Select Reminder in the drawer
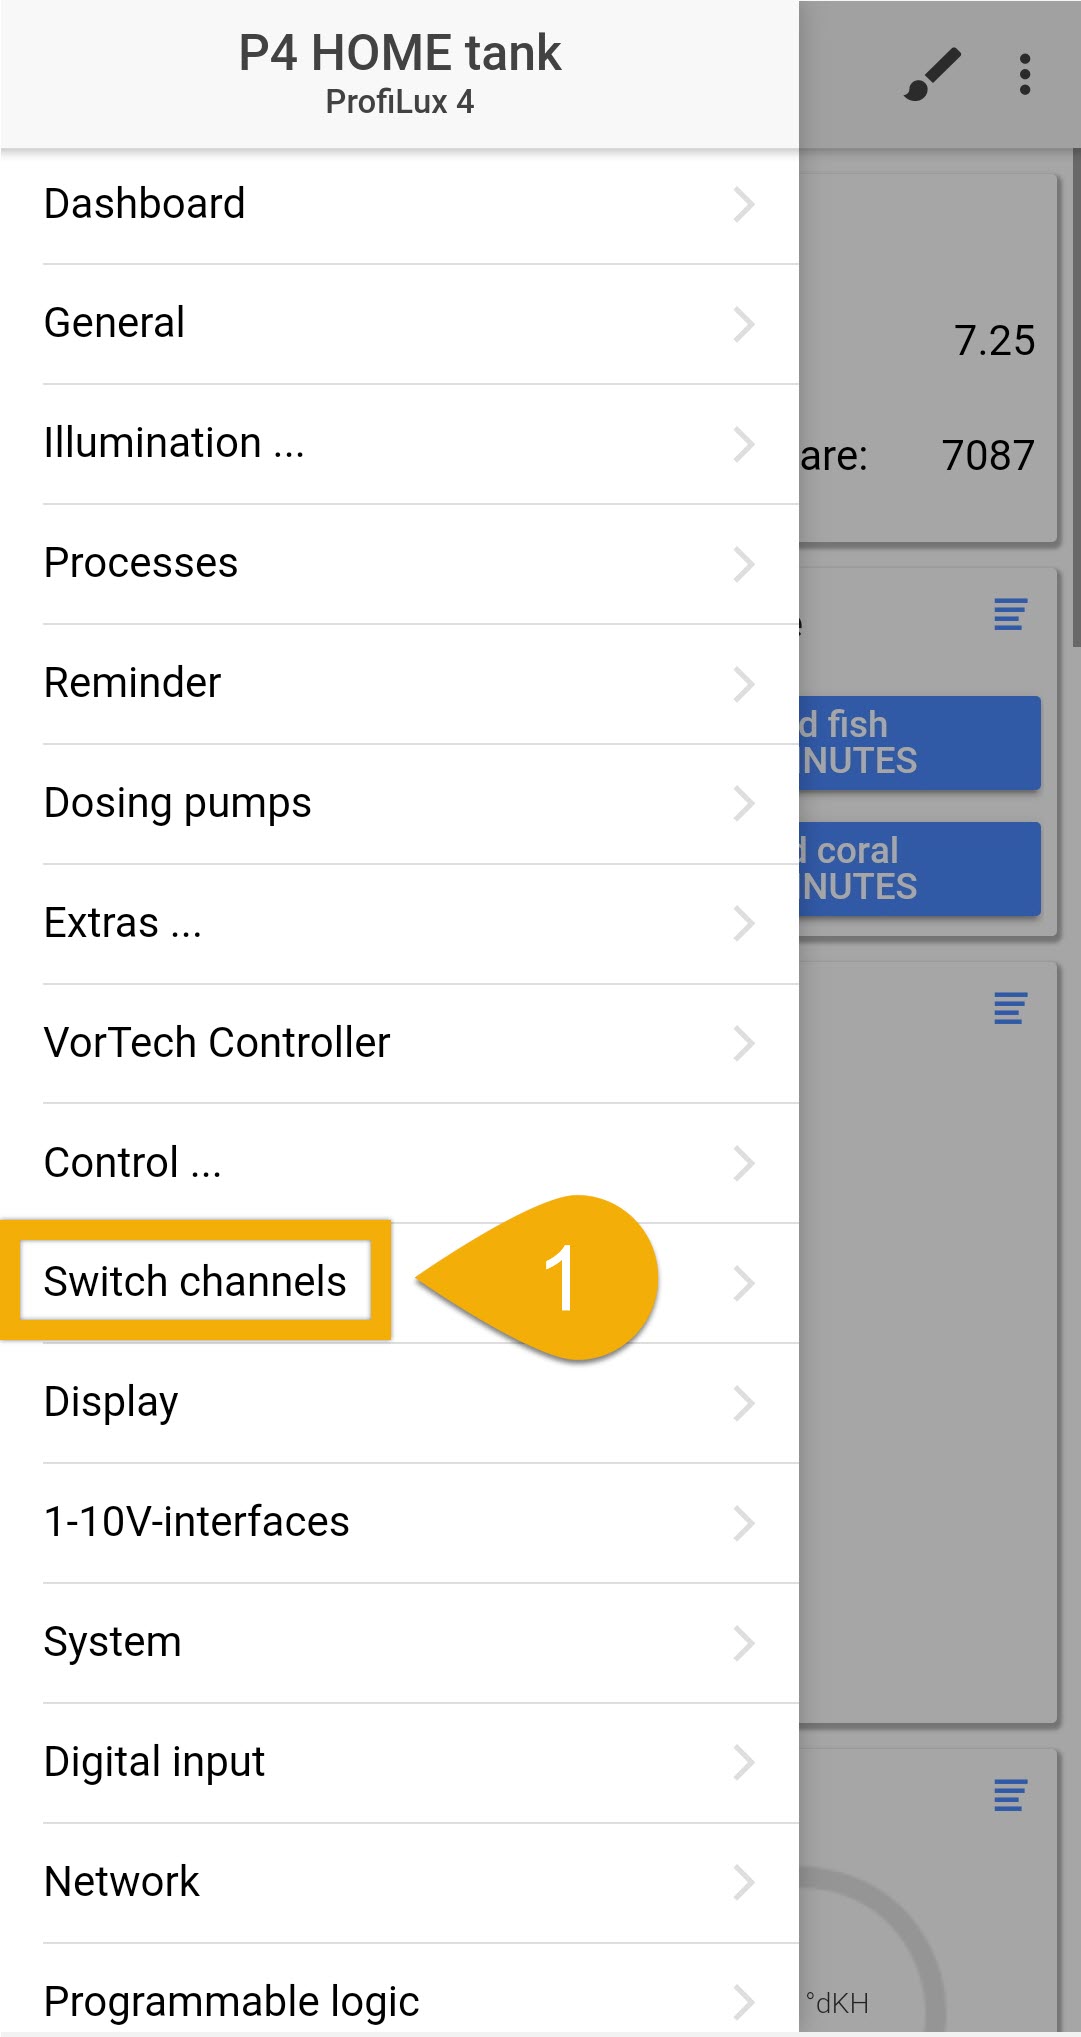 tap(400, 684)
